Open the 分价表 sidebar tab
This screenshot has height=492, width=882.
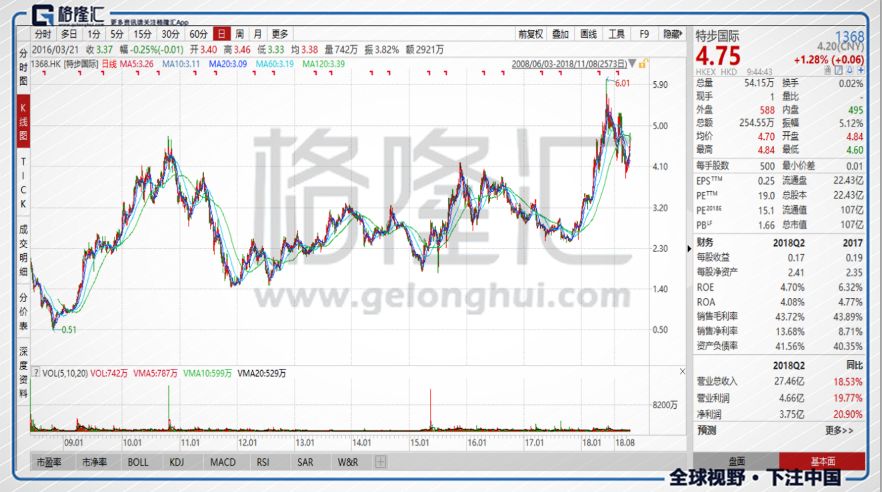[x=23, y=312]
